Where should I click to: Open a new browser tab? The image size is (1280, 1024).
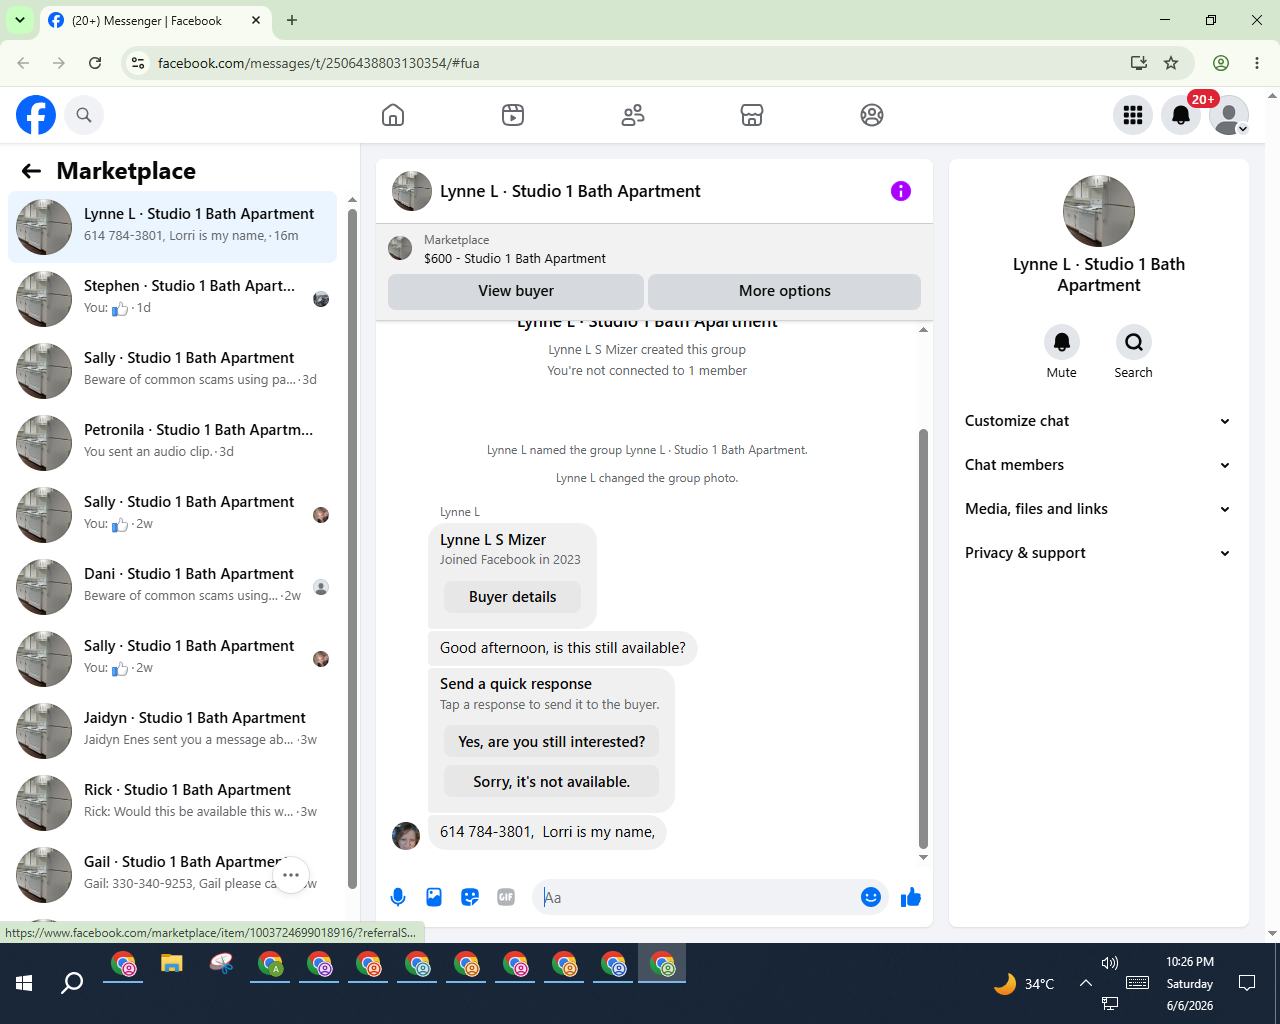point(292,20)
